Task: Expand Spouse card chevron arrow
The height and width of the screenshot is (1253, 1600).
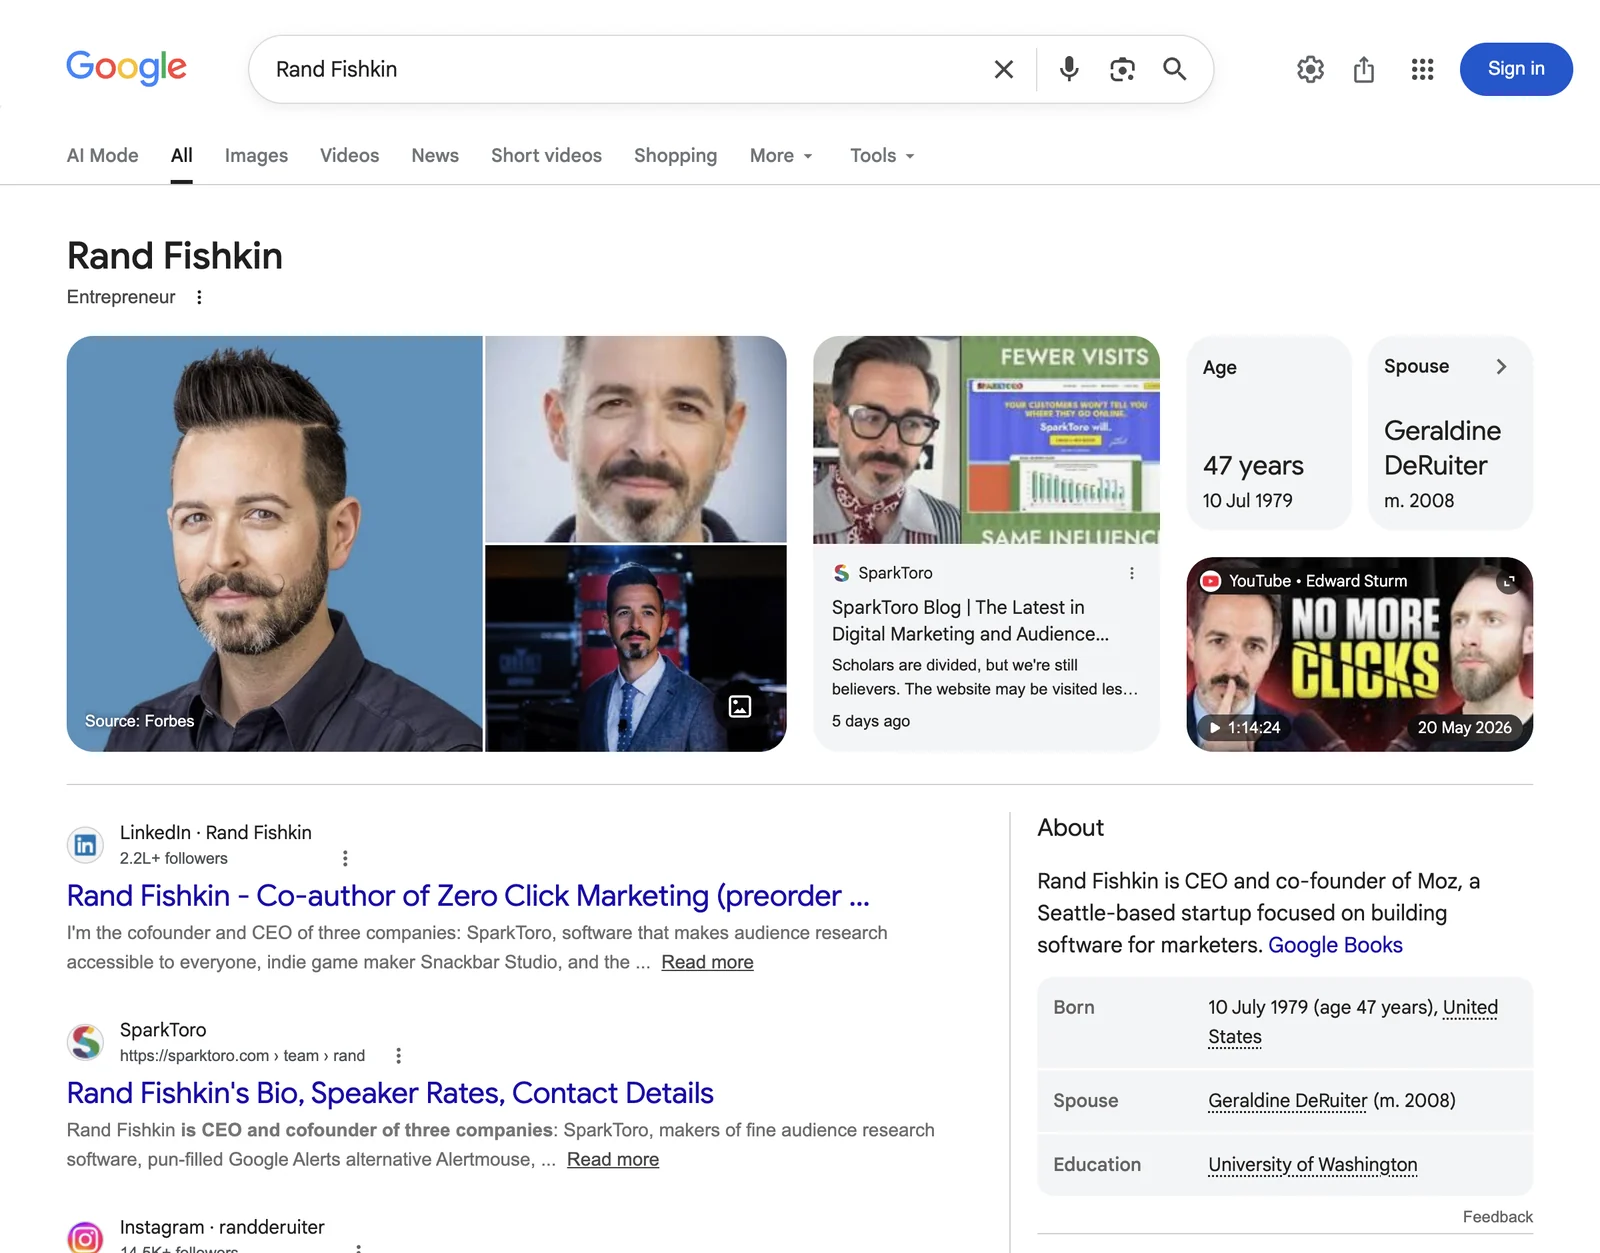Action: (x=1501, y=366)
